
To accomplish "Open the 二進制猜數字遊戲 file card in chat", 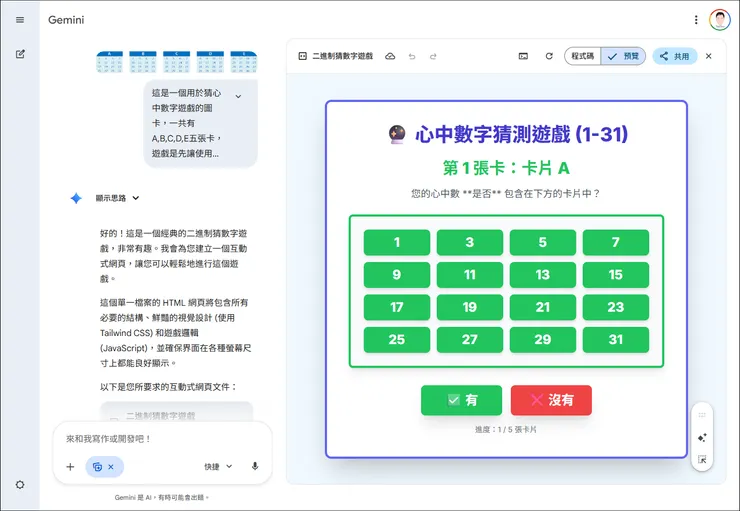I will [x=176, y=411].
